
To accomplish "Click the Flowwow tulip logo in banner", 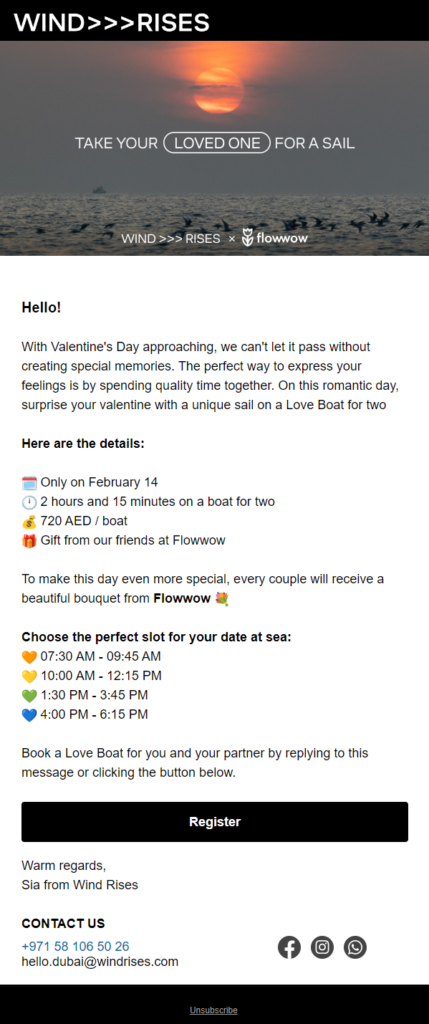I will [x=248, y=238].
